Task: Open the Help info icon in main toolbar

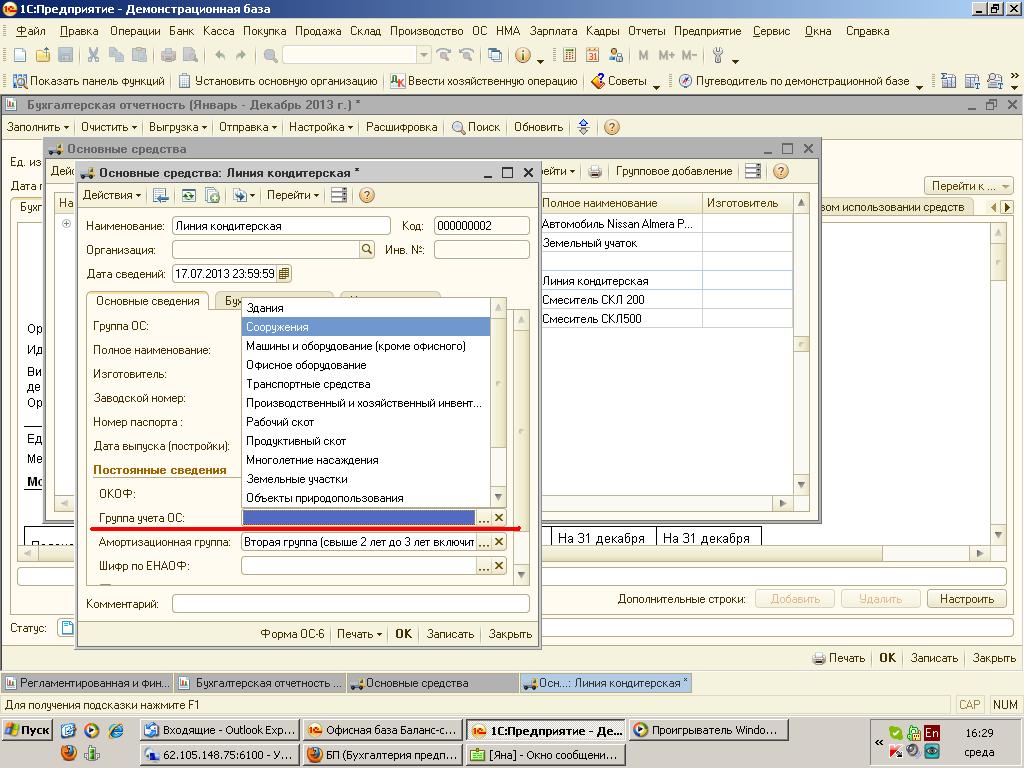Action: pyautogui.click(x=522, y=56)
